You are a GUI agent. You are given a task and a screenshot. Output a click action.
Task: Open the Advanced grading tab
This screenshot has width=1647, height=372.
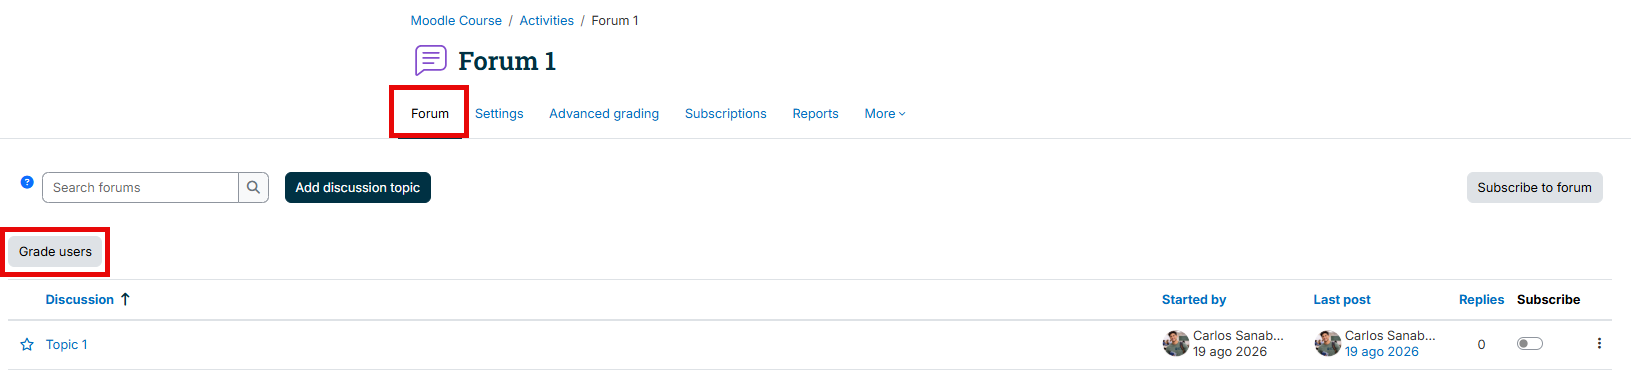604,113
